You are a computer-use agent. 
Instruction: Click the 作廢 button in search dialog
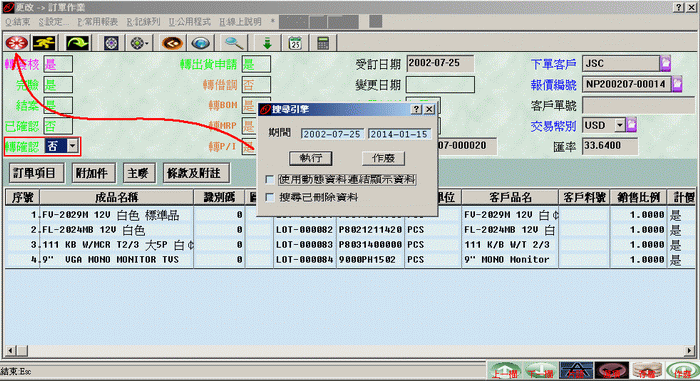pyautogui.click(x=383, y=158)
